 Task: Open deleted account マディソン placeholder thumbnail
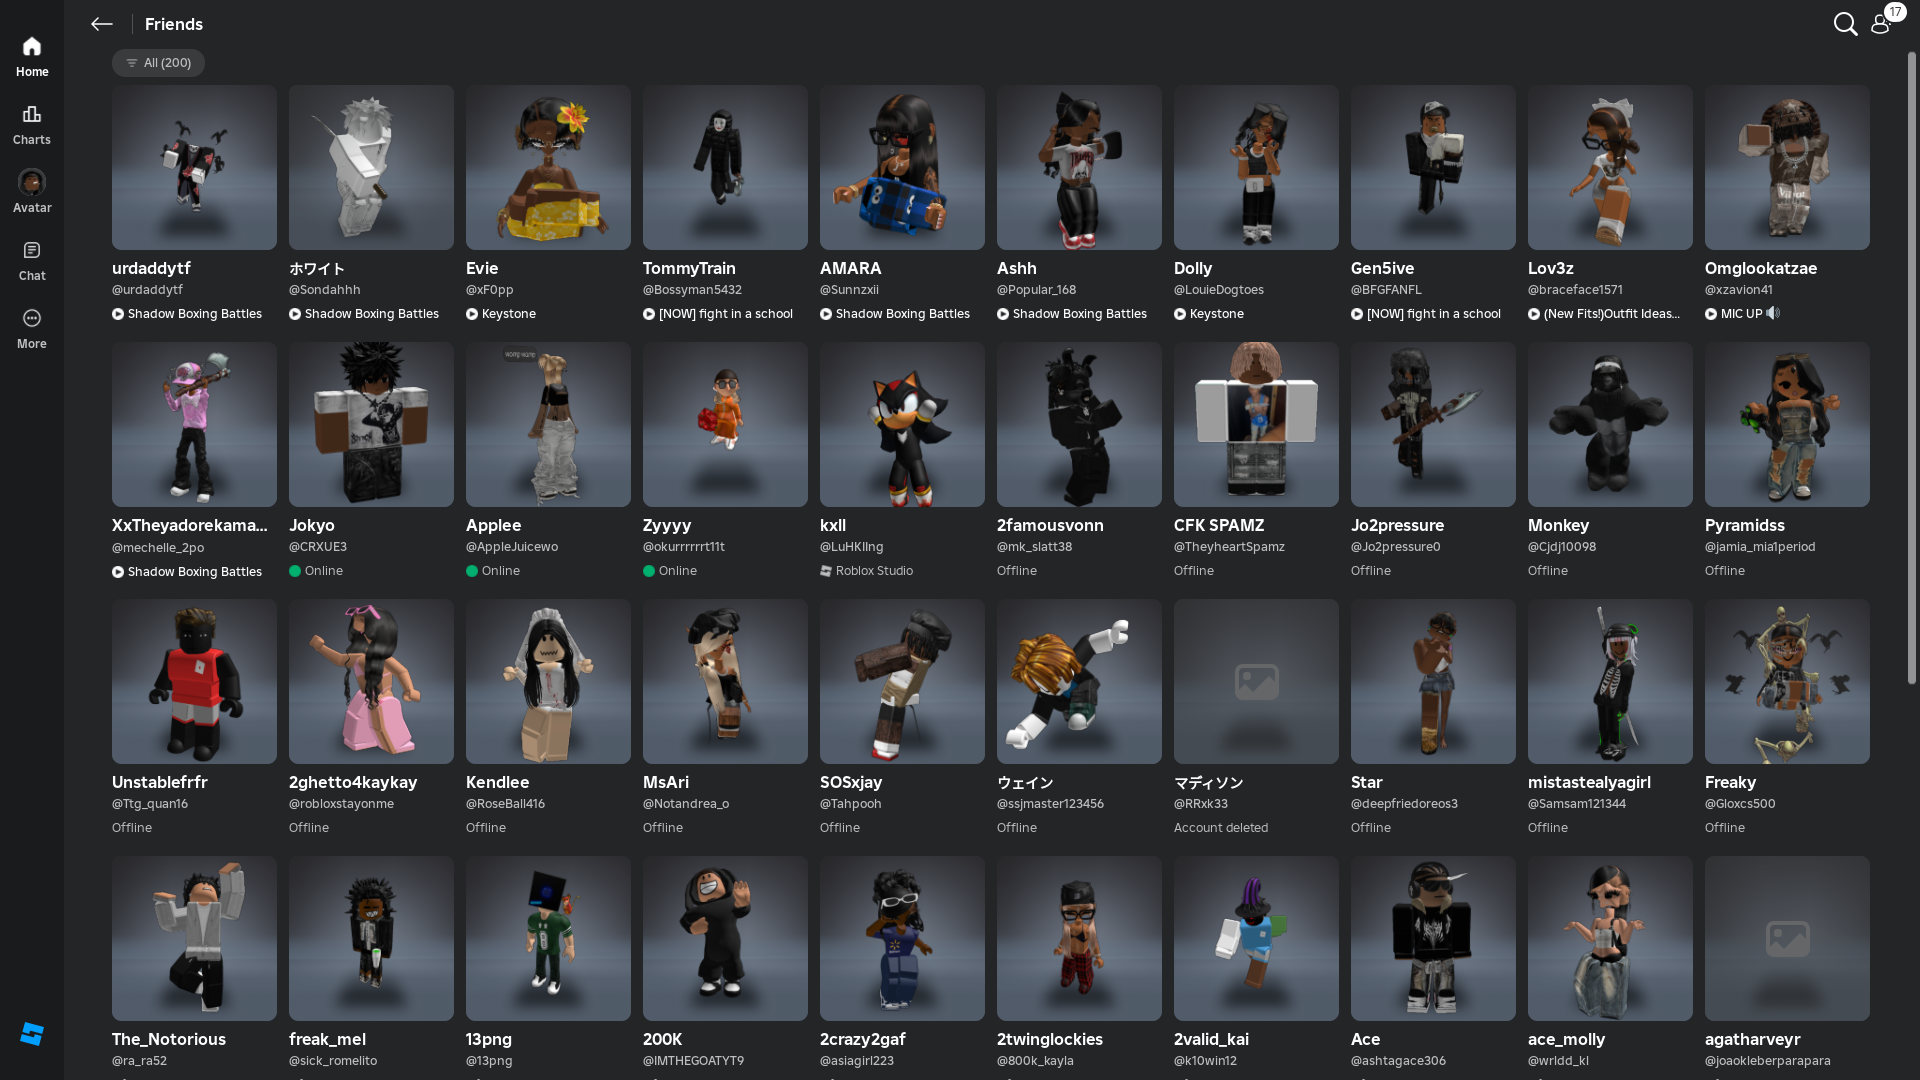pyautogui.click(x=1256, y=681)
